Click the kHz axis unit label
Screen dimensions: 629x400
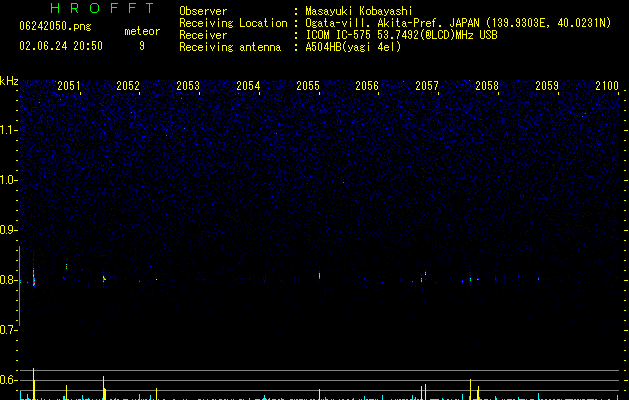pyautogui.click(x=9, y=81)
